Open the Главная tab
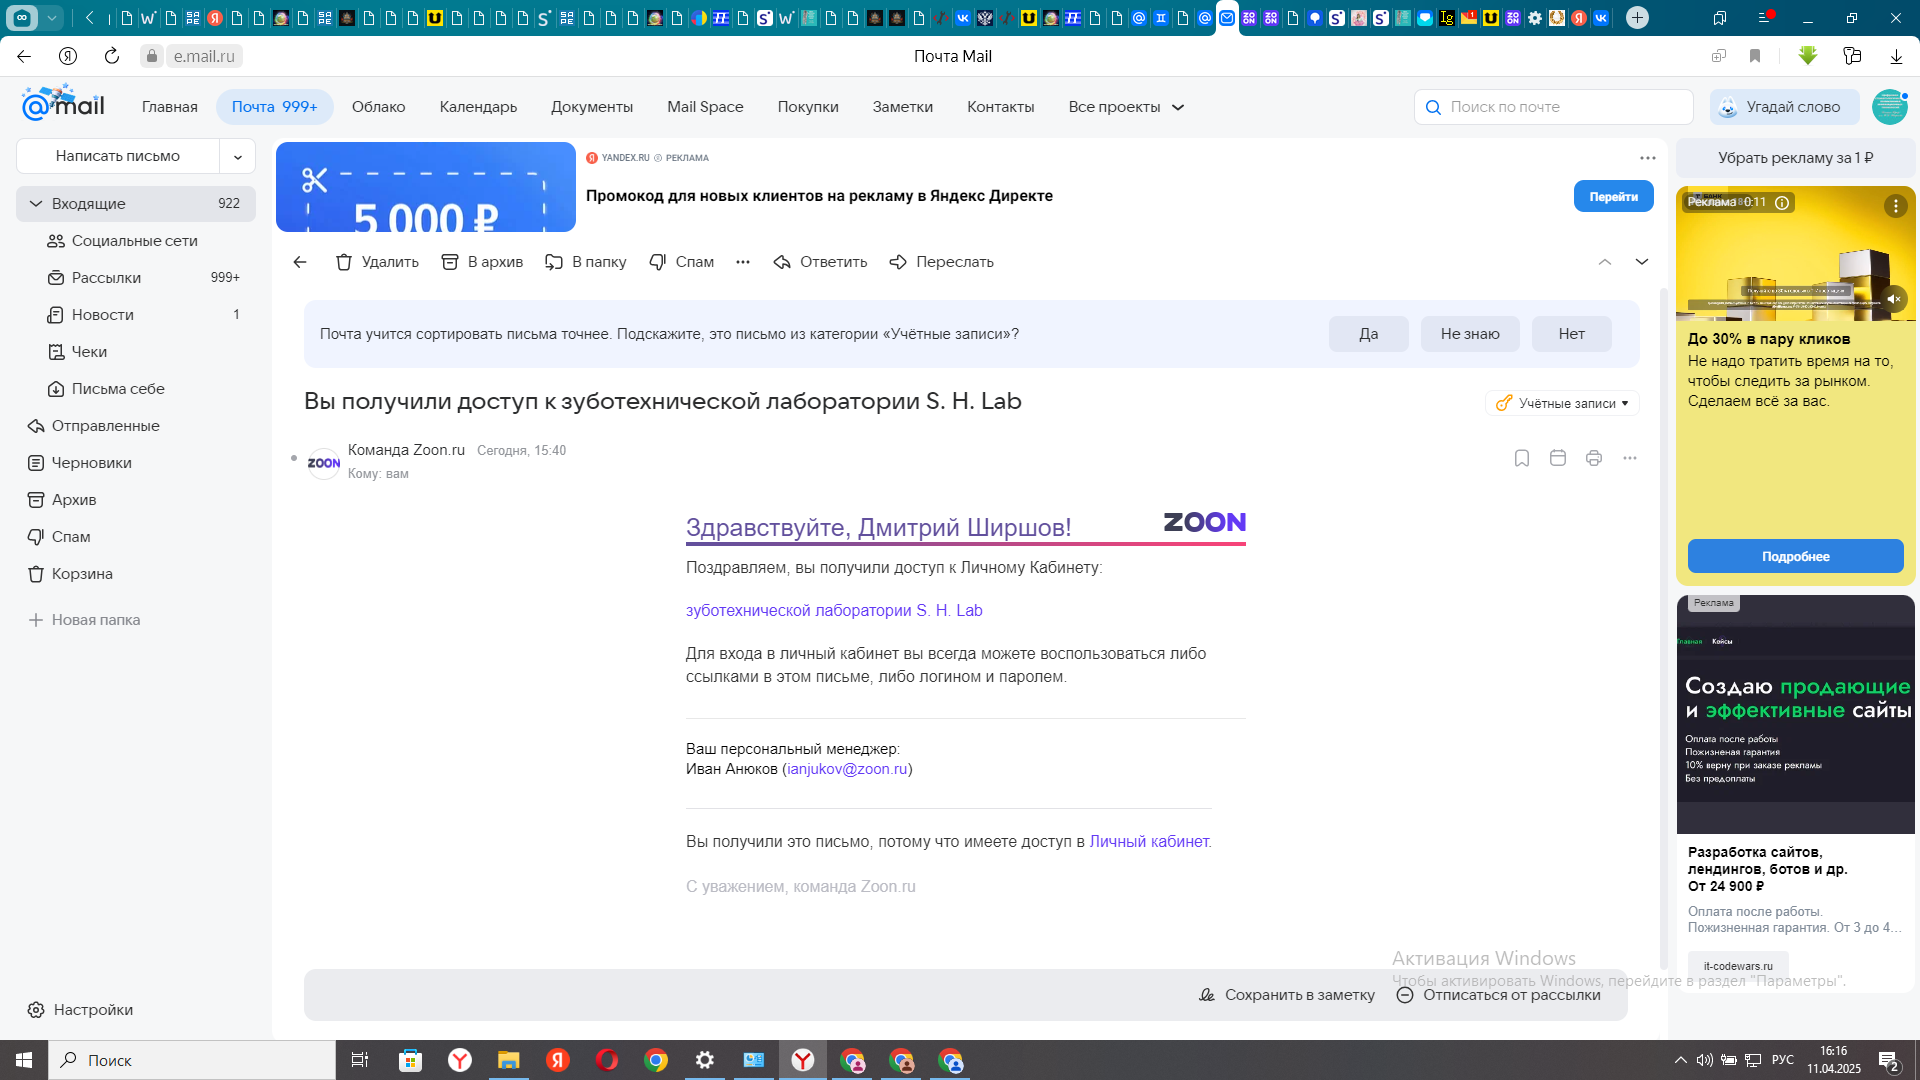 pyautogui.click(x=170, y=107)
